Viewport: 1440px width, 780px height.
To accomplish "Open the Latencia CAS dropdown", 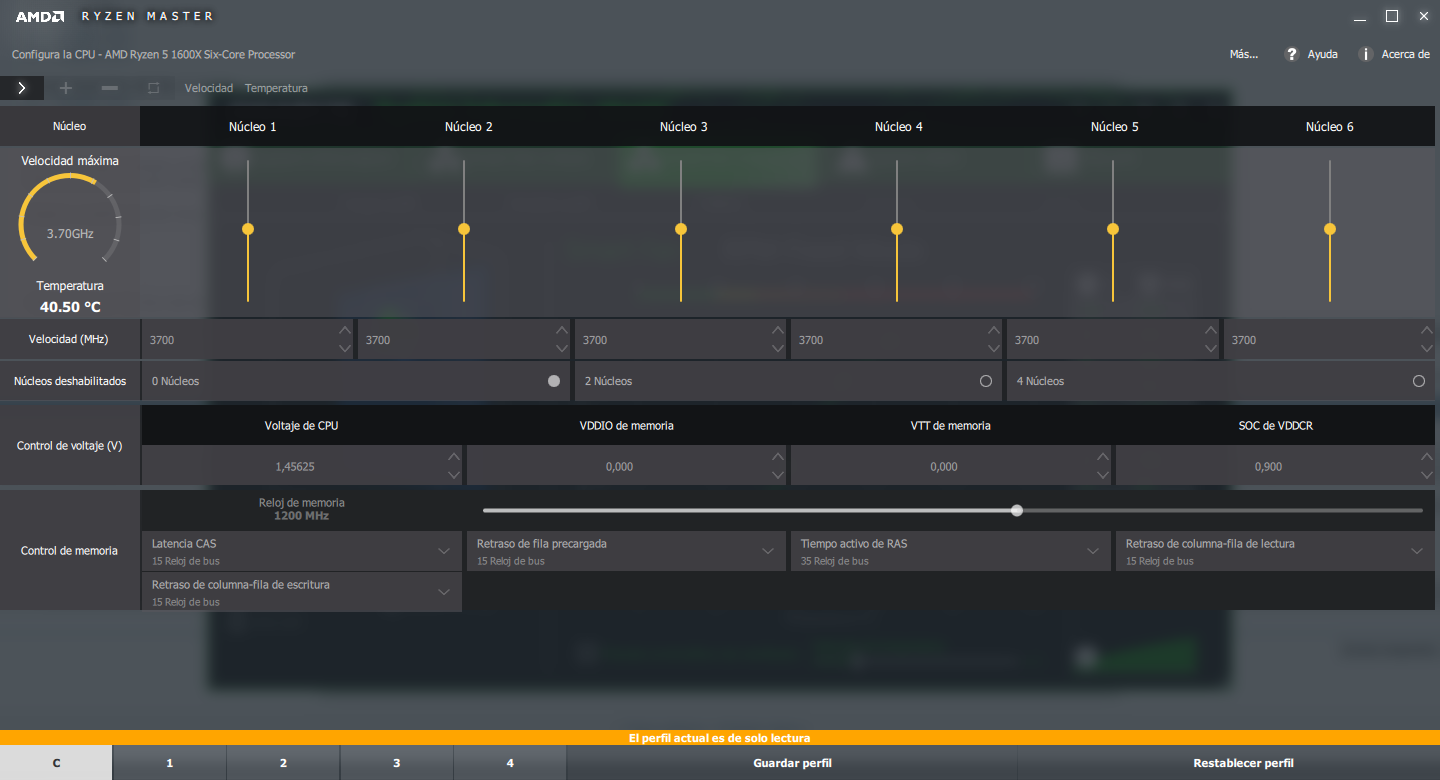I will tap(302, 551).
